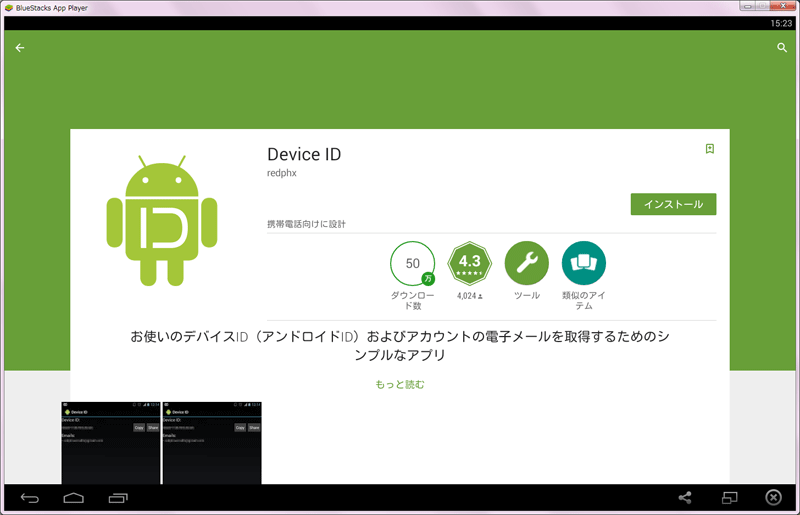This screenshot has width=800, height=515.
Task: Click the BlueStacks App Player title bar icon
Action: coord(9,8)
